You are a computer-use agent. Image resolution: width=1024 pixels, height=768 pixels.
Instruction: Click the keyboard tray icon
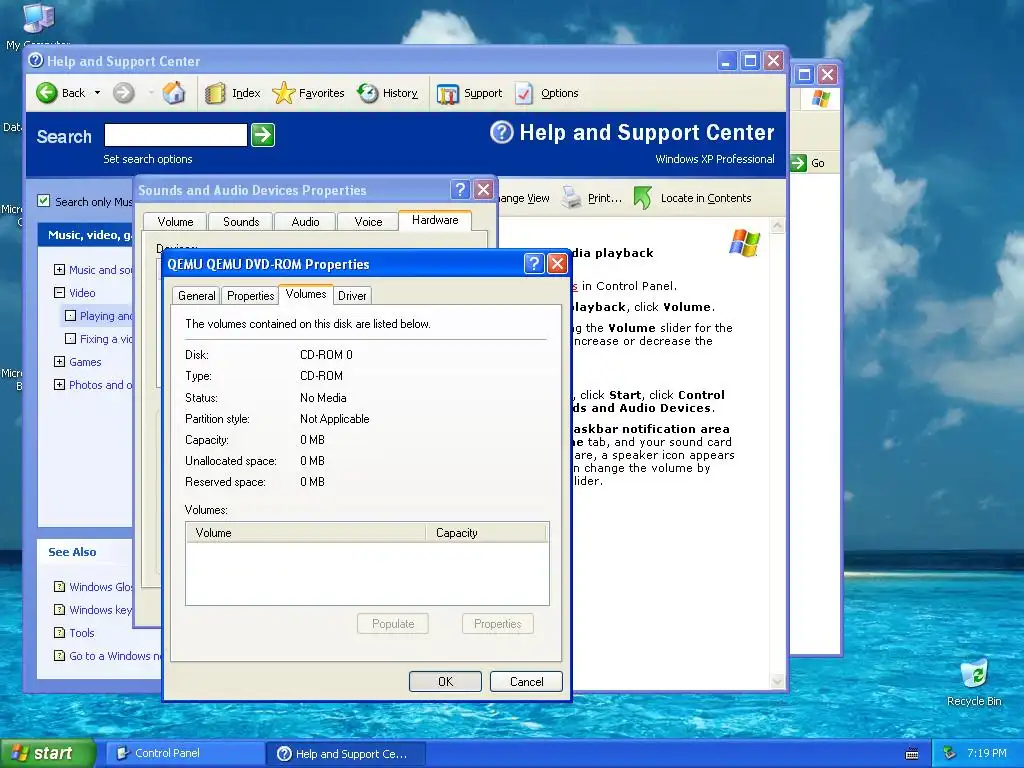[x=912, y=754]
